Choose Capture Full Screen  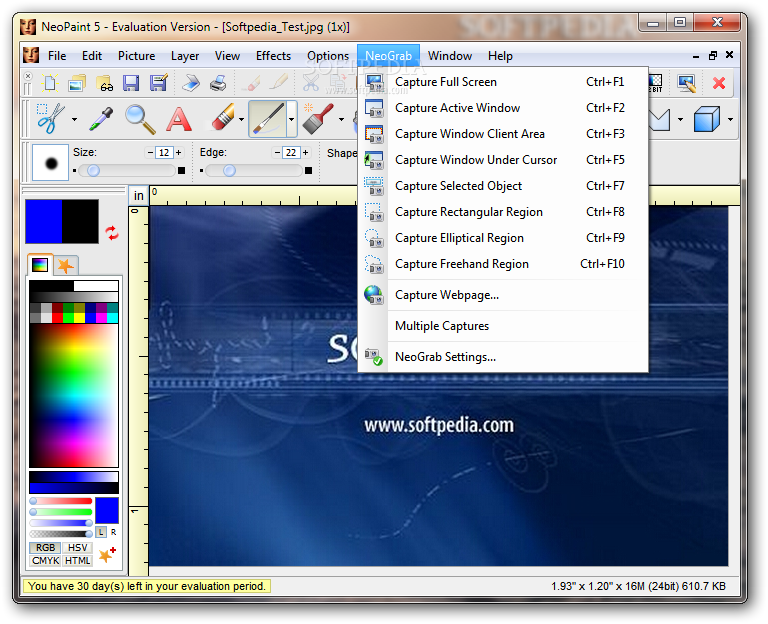point(503,82)
